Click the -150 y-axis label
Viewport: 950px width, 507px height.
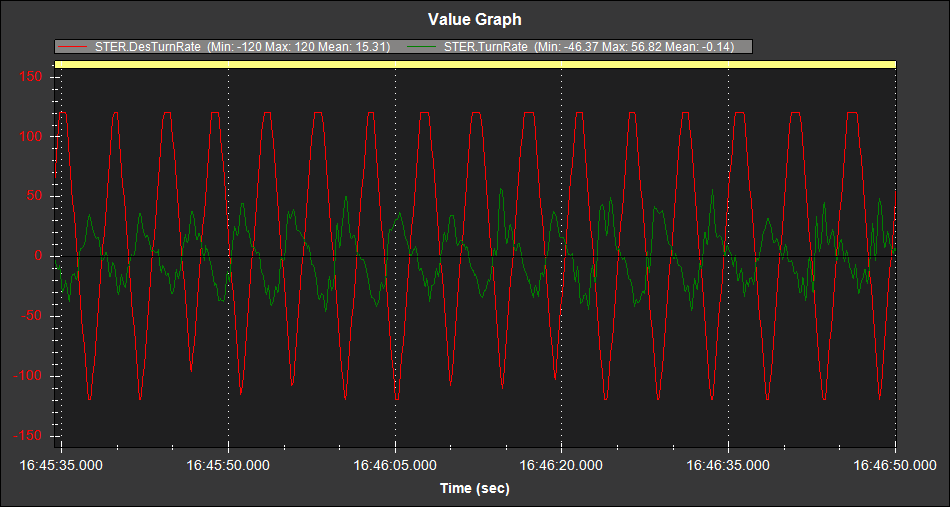pyautogui.click(x=27, y=436)
